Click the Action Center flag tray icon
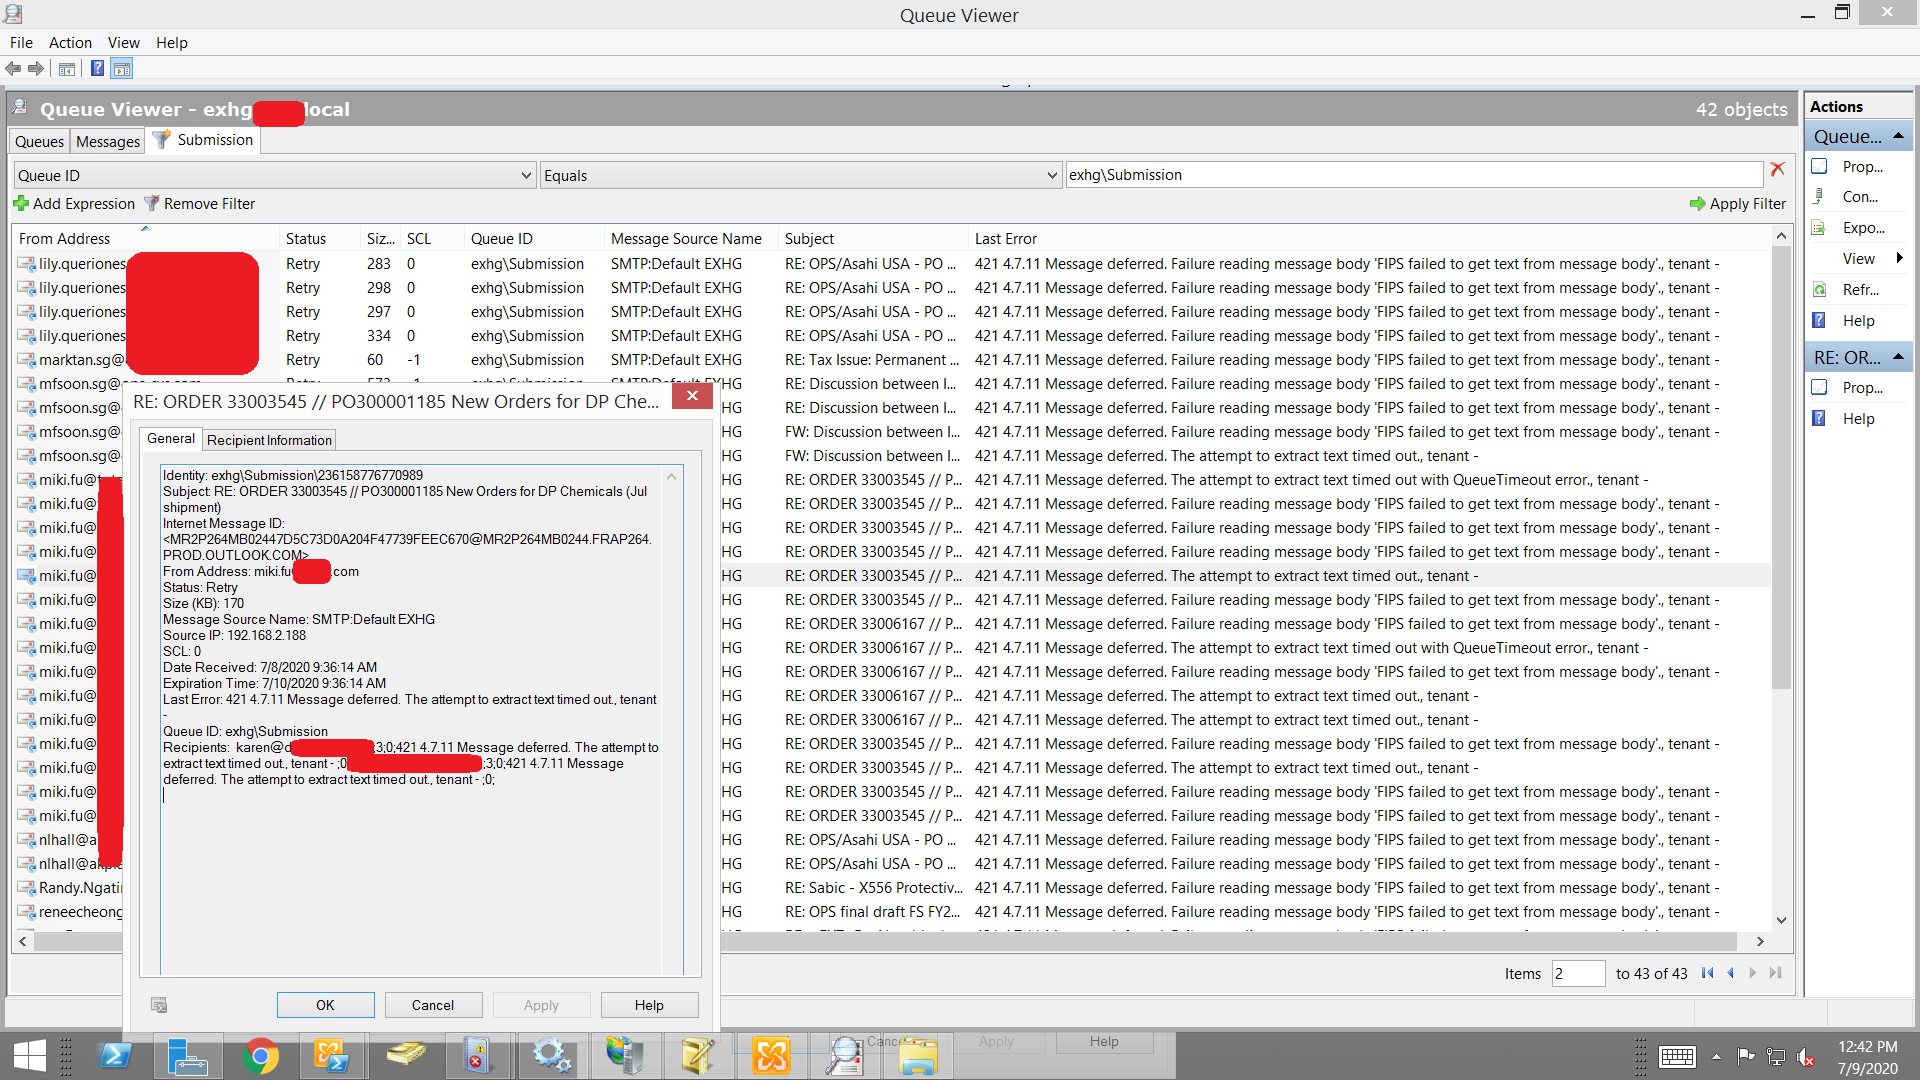 point(1746,1057)
